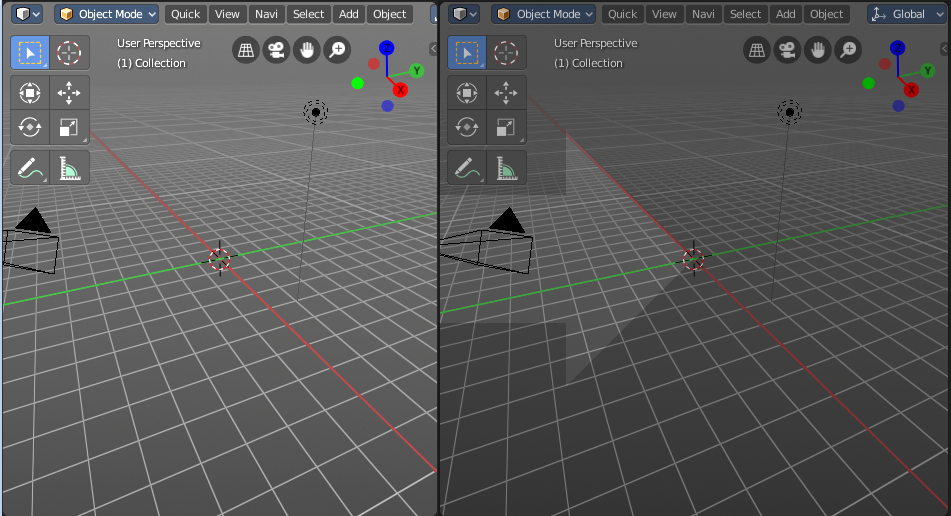Screen dimensions: 951x516
Task: Open the Global orientation dropdown
Action: (x=907, y=14)
